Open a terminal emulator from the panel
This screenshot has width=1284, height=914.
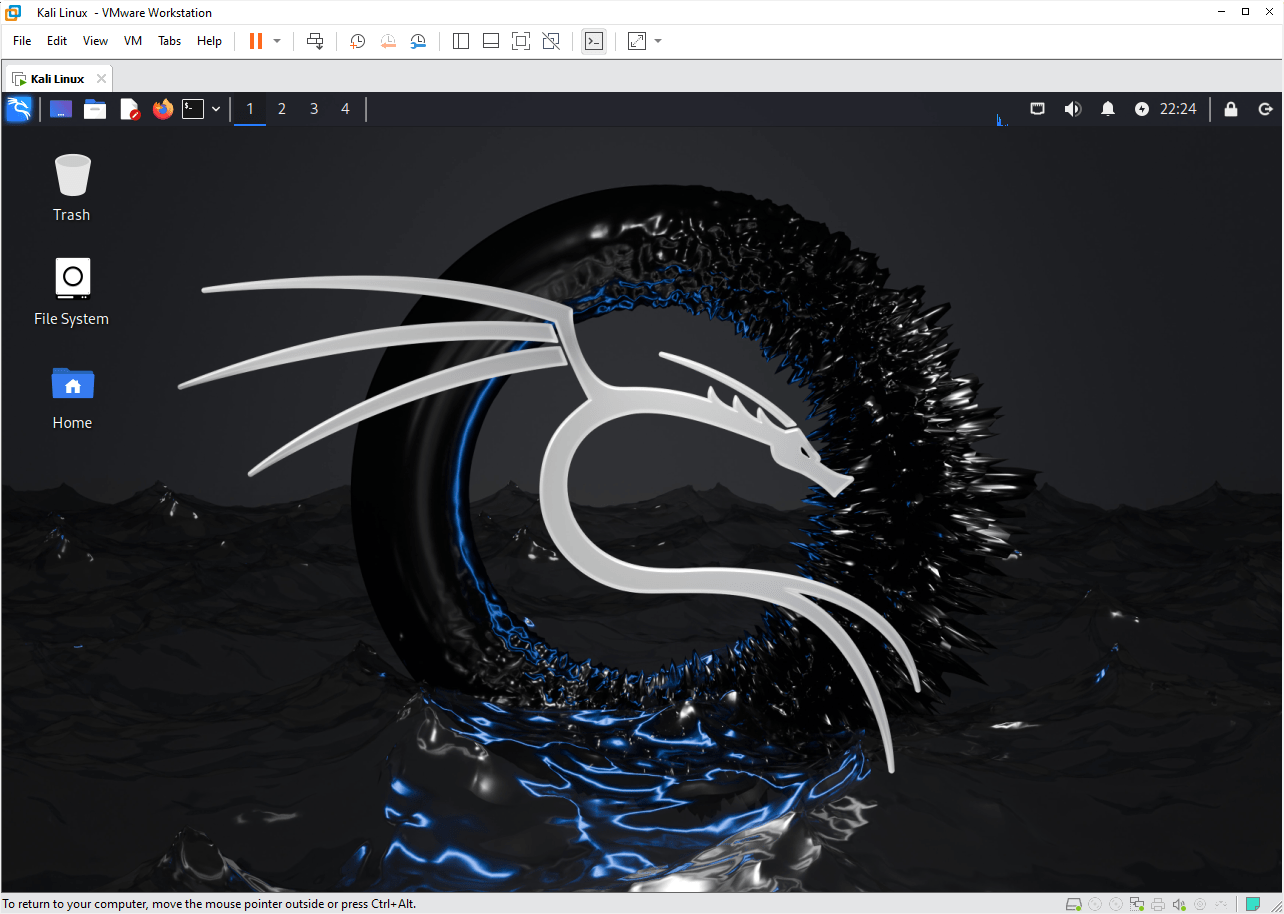click(193, 109)
